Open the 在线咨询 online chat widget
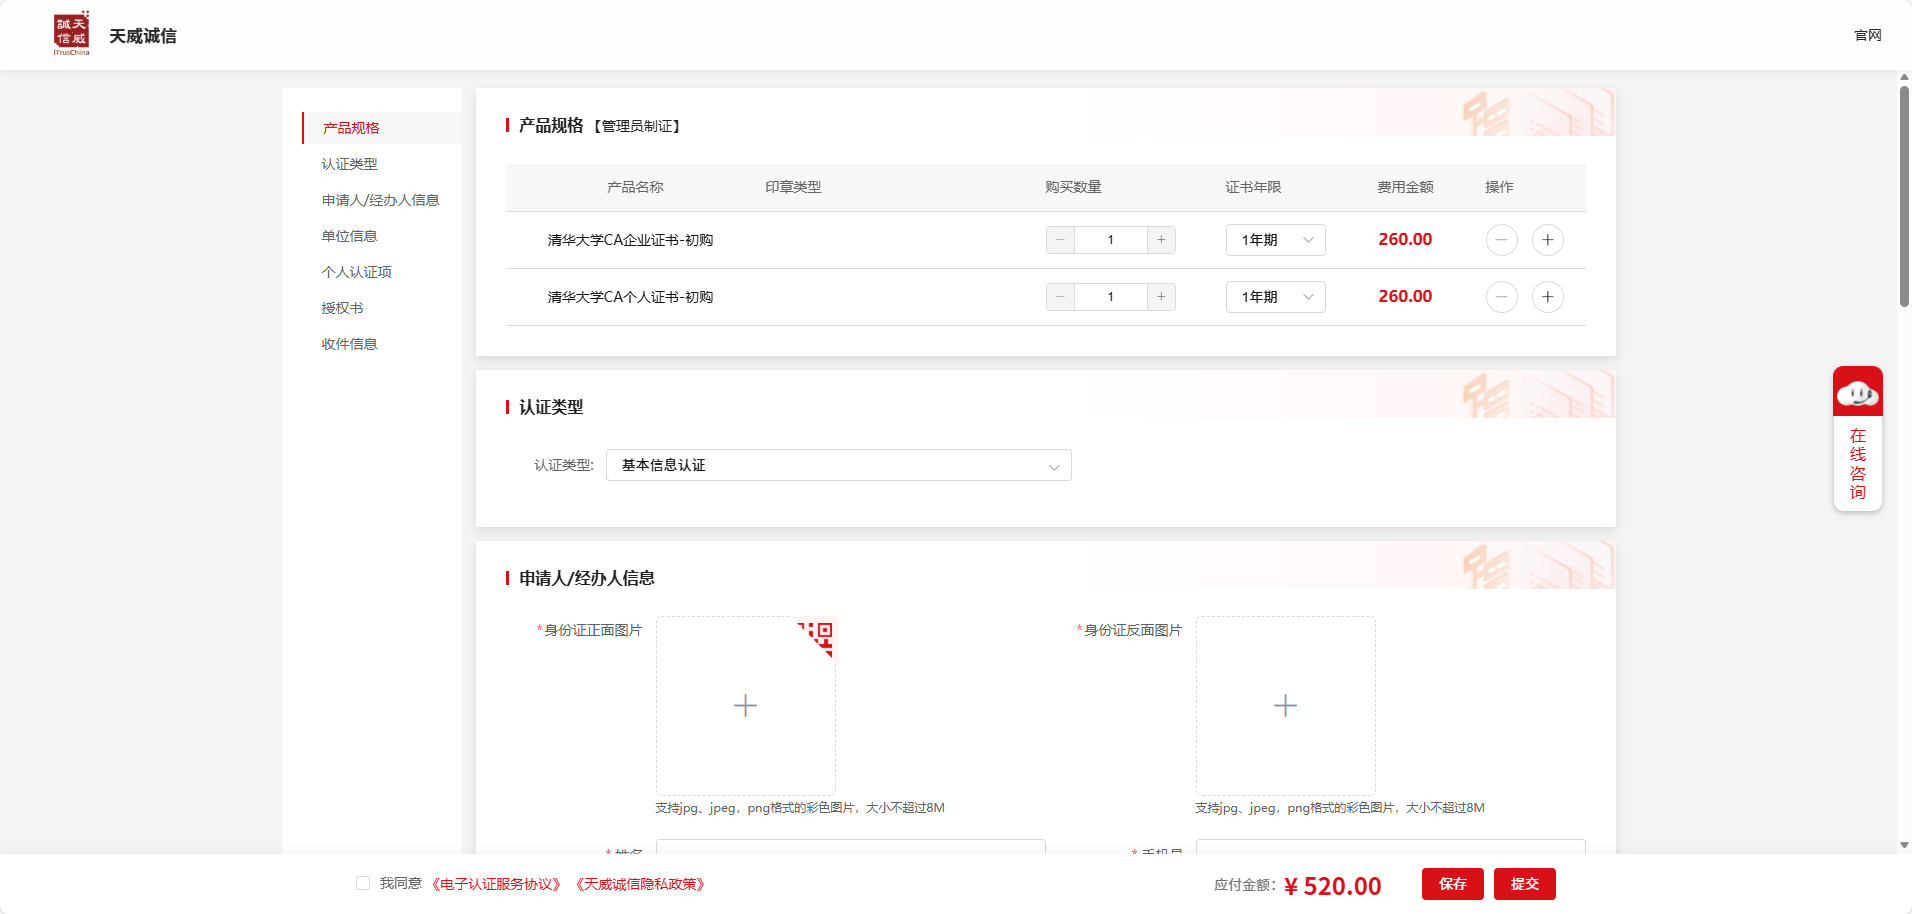 (1857, 439)
